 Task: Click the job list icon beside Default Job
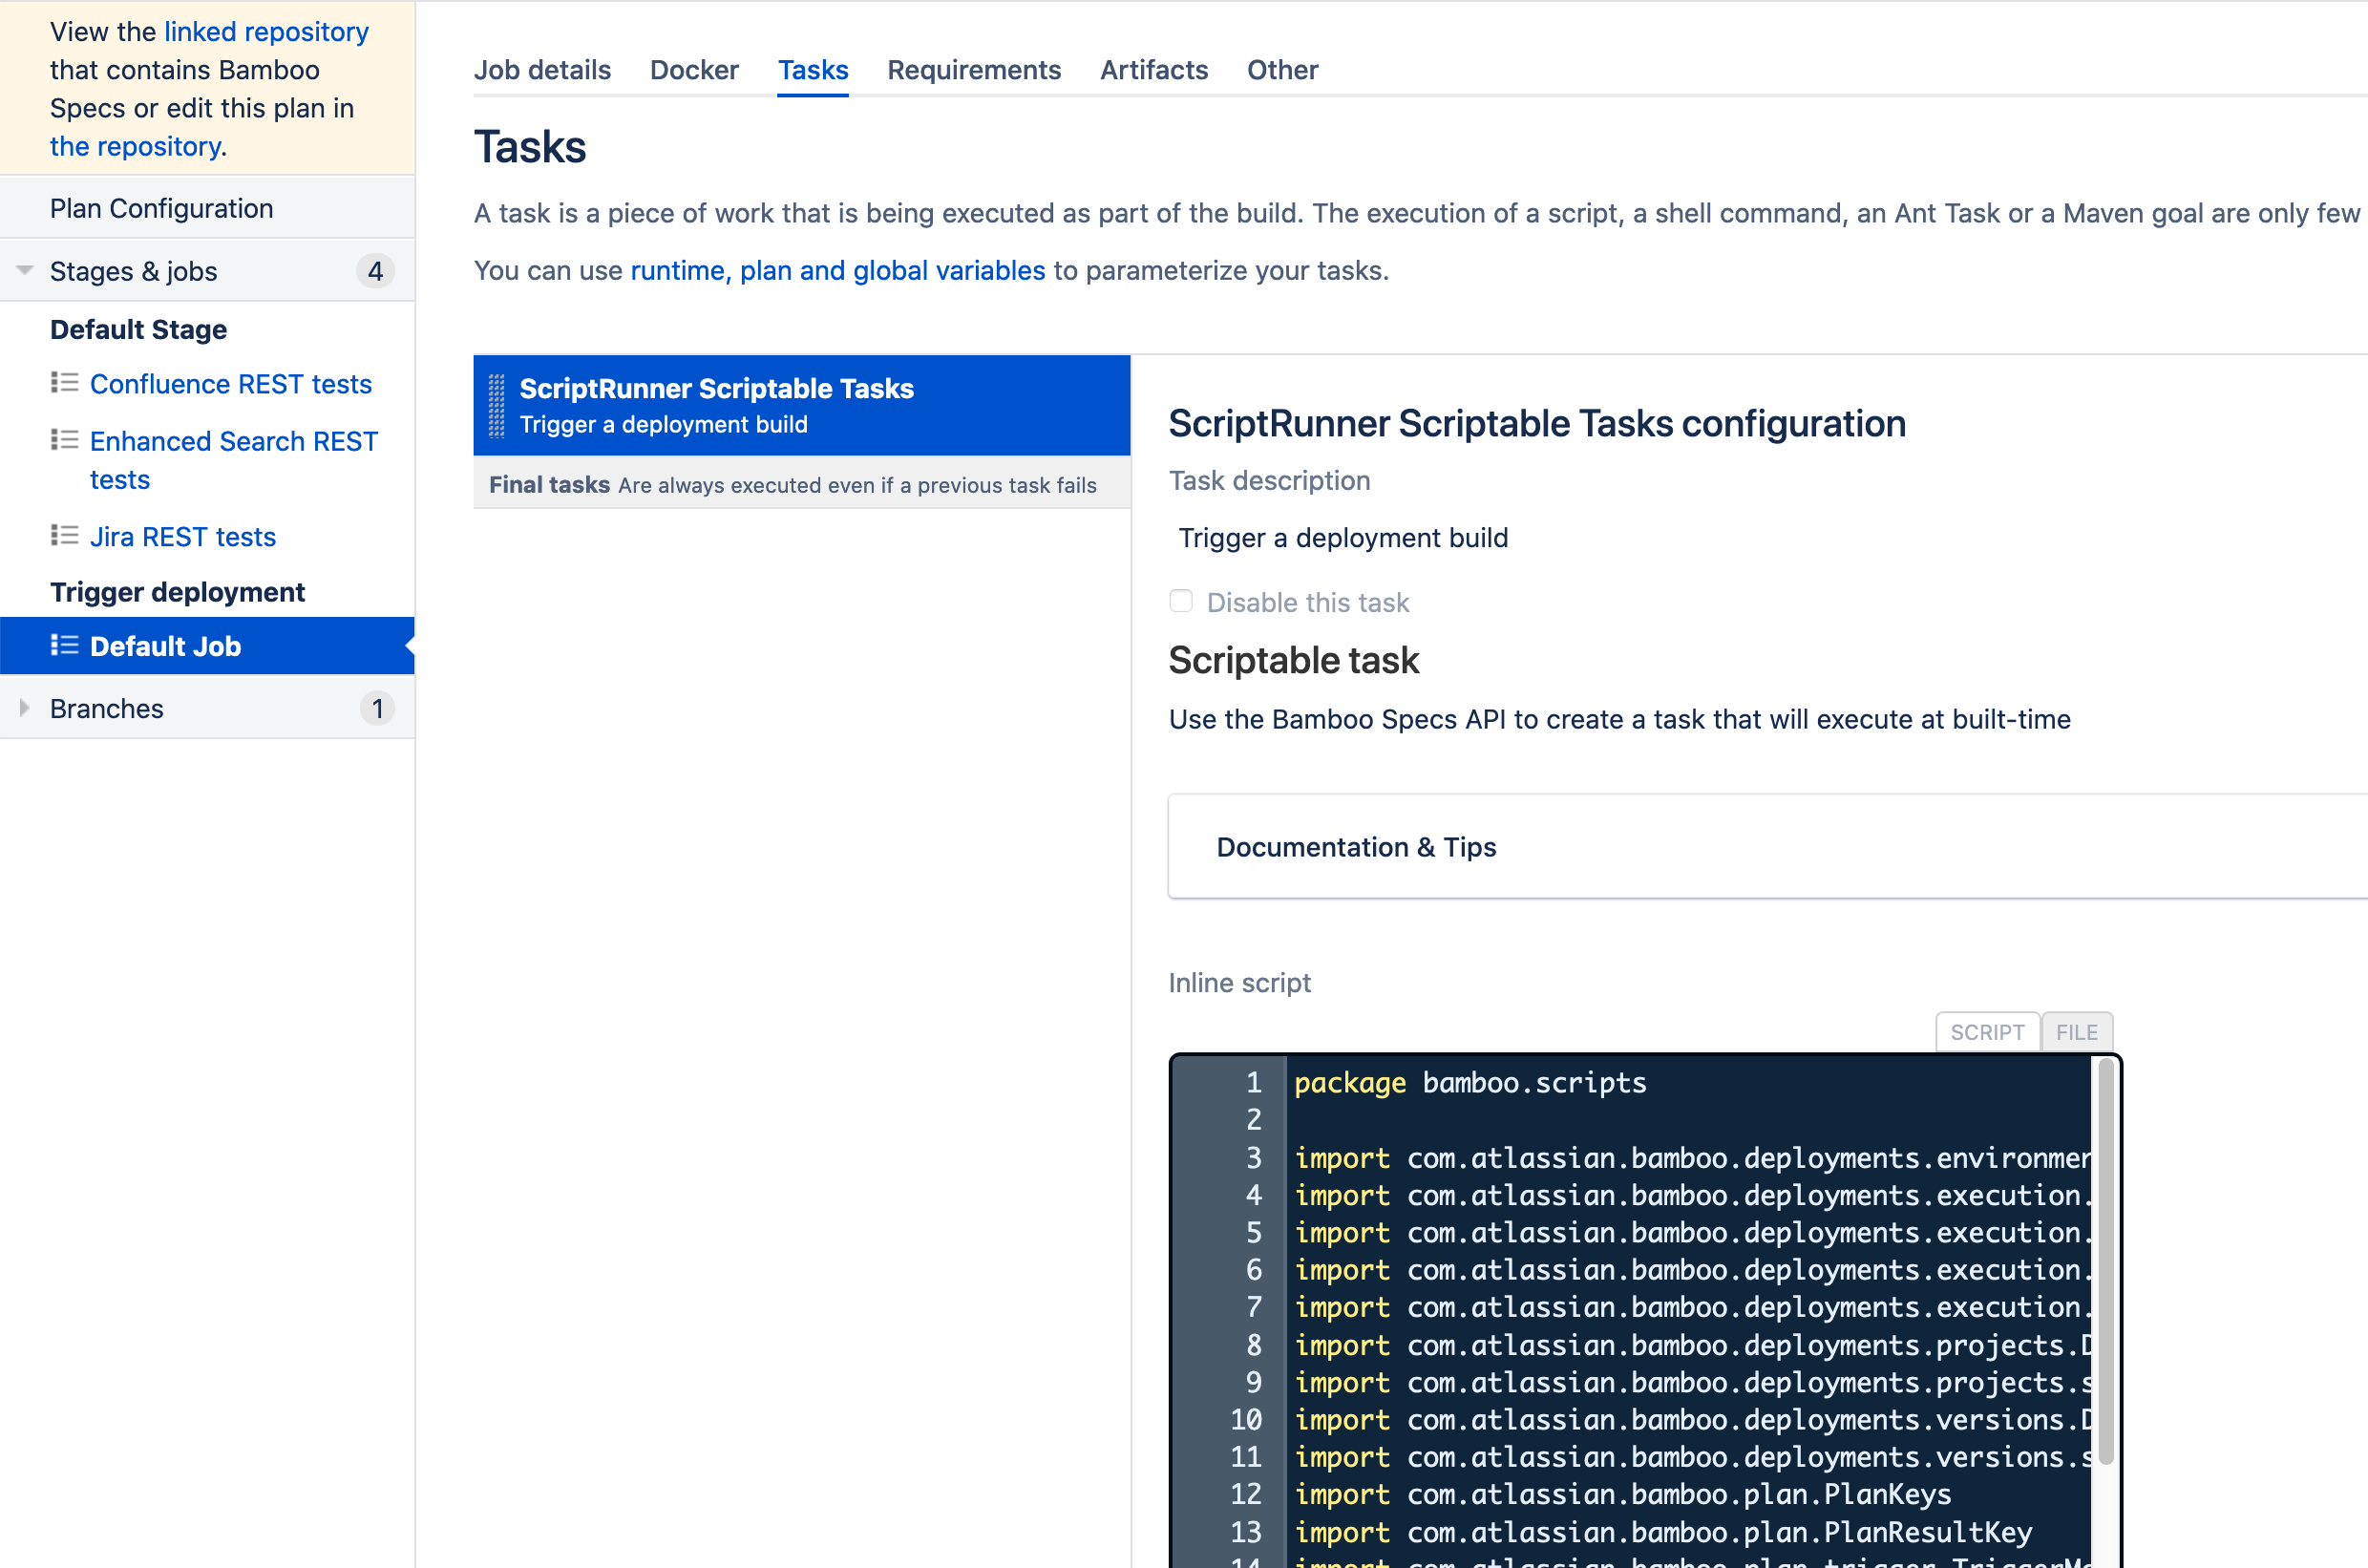click(x=63, y=645)
